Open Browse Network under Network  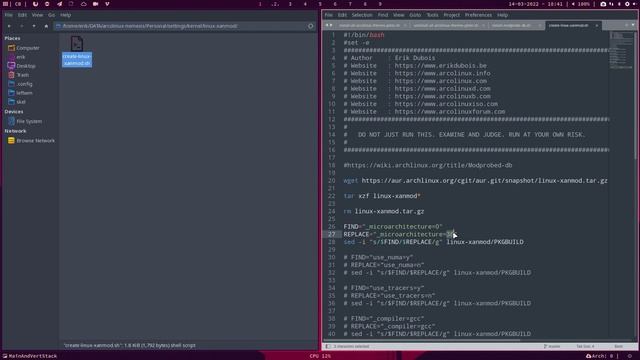point(35,140)
